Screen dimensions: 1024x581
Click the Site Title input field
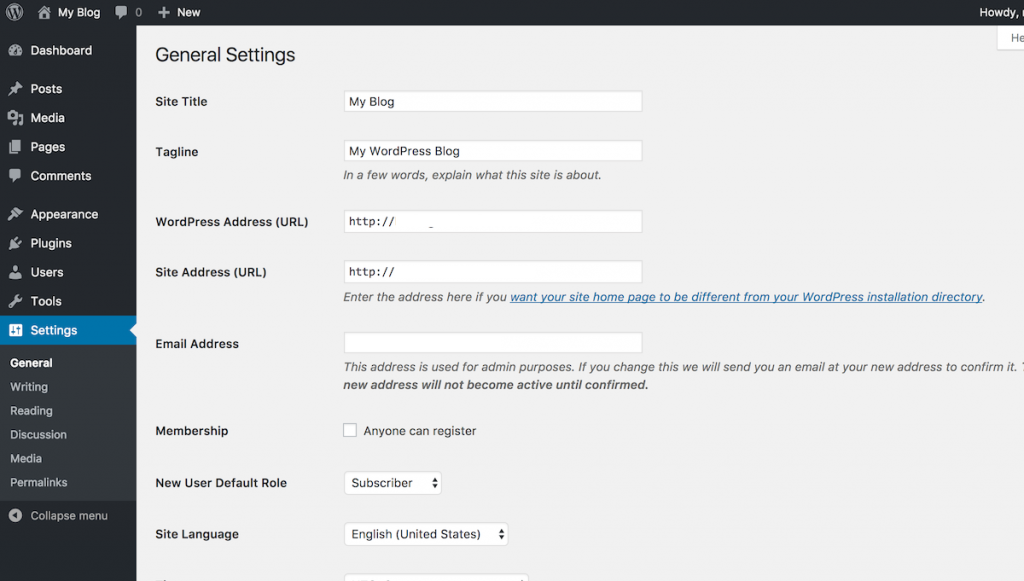(x=493, y=101)
